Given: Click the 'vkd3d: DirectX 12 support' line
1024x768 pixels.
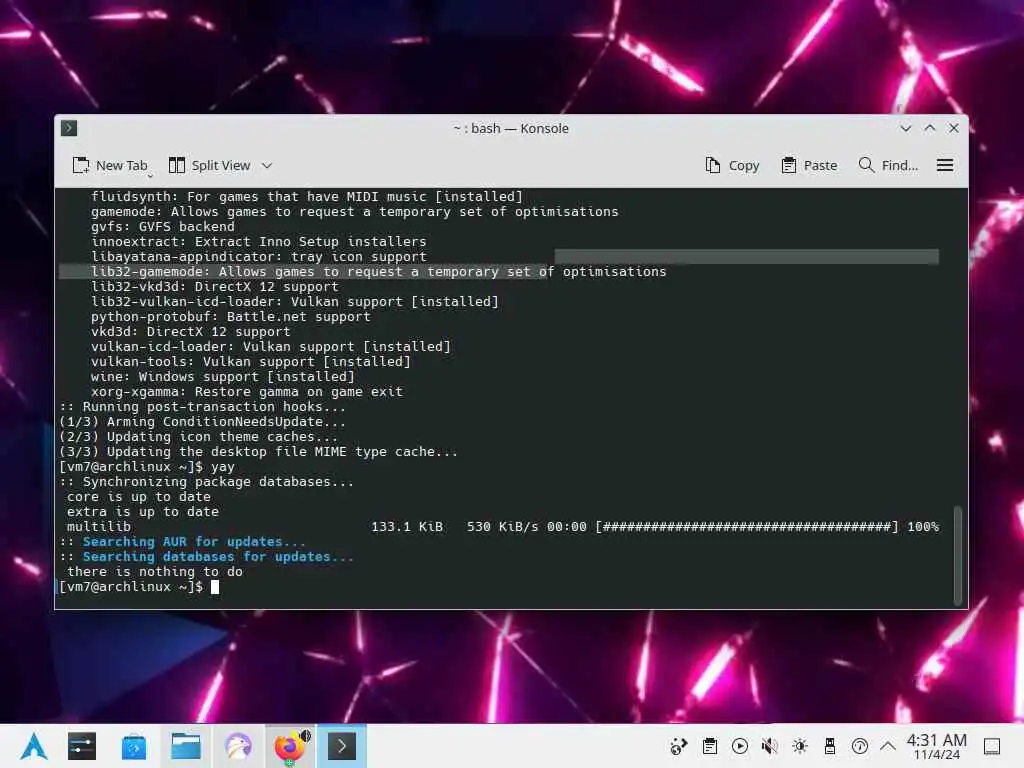Looking at the screenshot, I should click(x=190, y=332).
